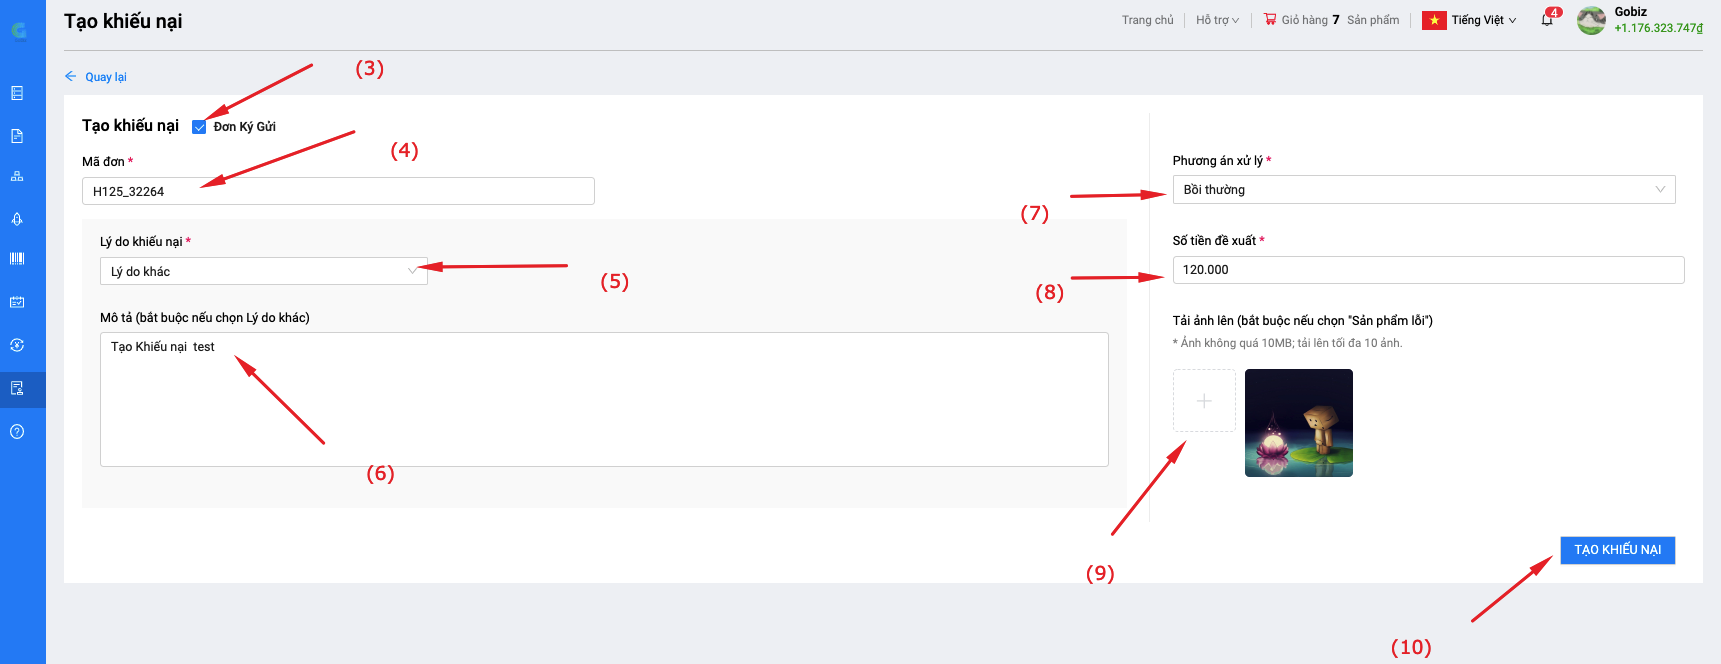1721x664 pixels.
Task: Click the TẠO KHIẾU NẠI button
Action: (1617, 550)
